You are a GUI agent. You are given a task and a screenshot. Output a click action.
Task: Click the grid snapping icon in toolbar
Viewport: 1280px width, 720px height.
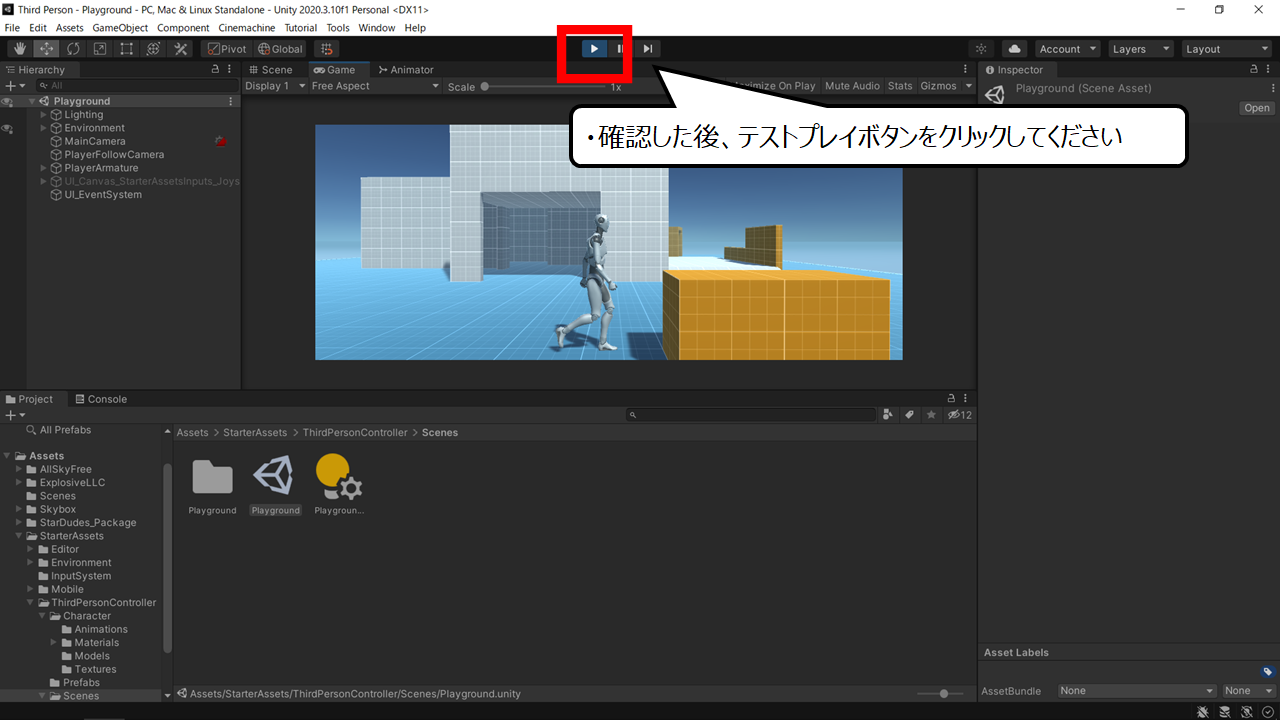pyautogui.click(x=326, y=49)
